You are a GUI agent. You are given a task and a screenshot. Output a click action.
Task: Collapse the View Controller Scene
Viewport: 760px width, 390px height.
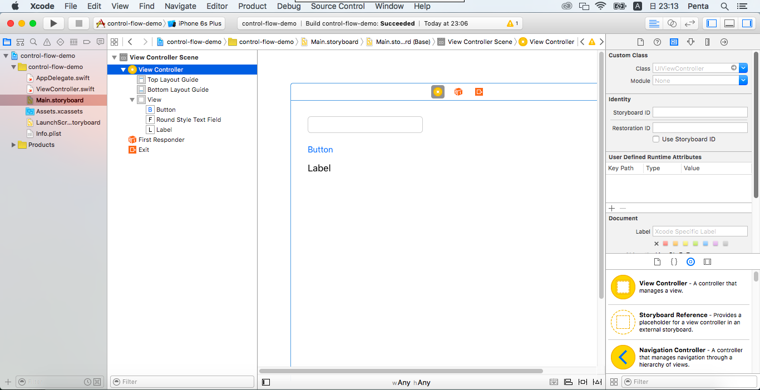click(x=114, y=57)
